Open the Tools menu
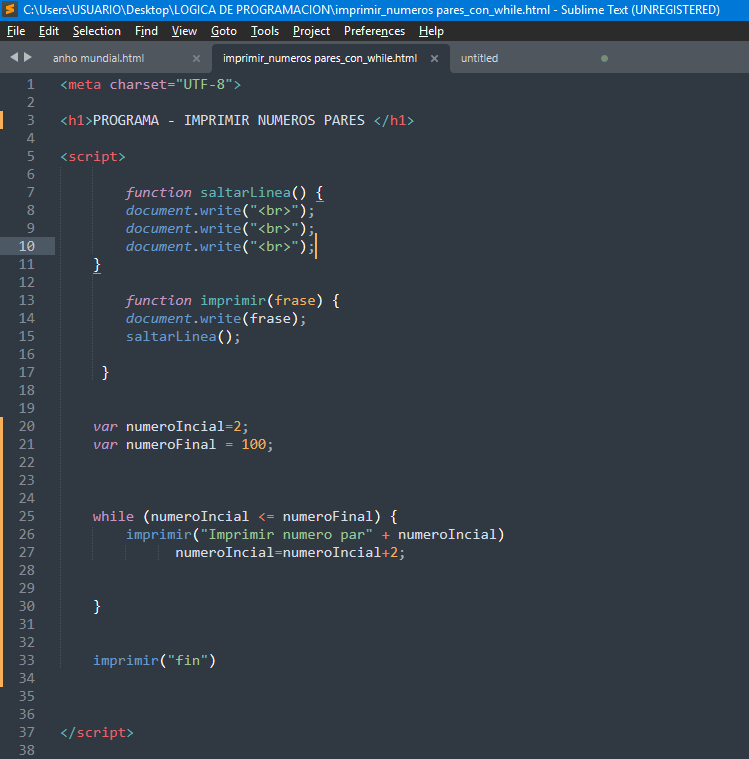Viewport: 749px width, 759px height. (x=264, y=31)
